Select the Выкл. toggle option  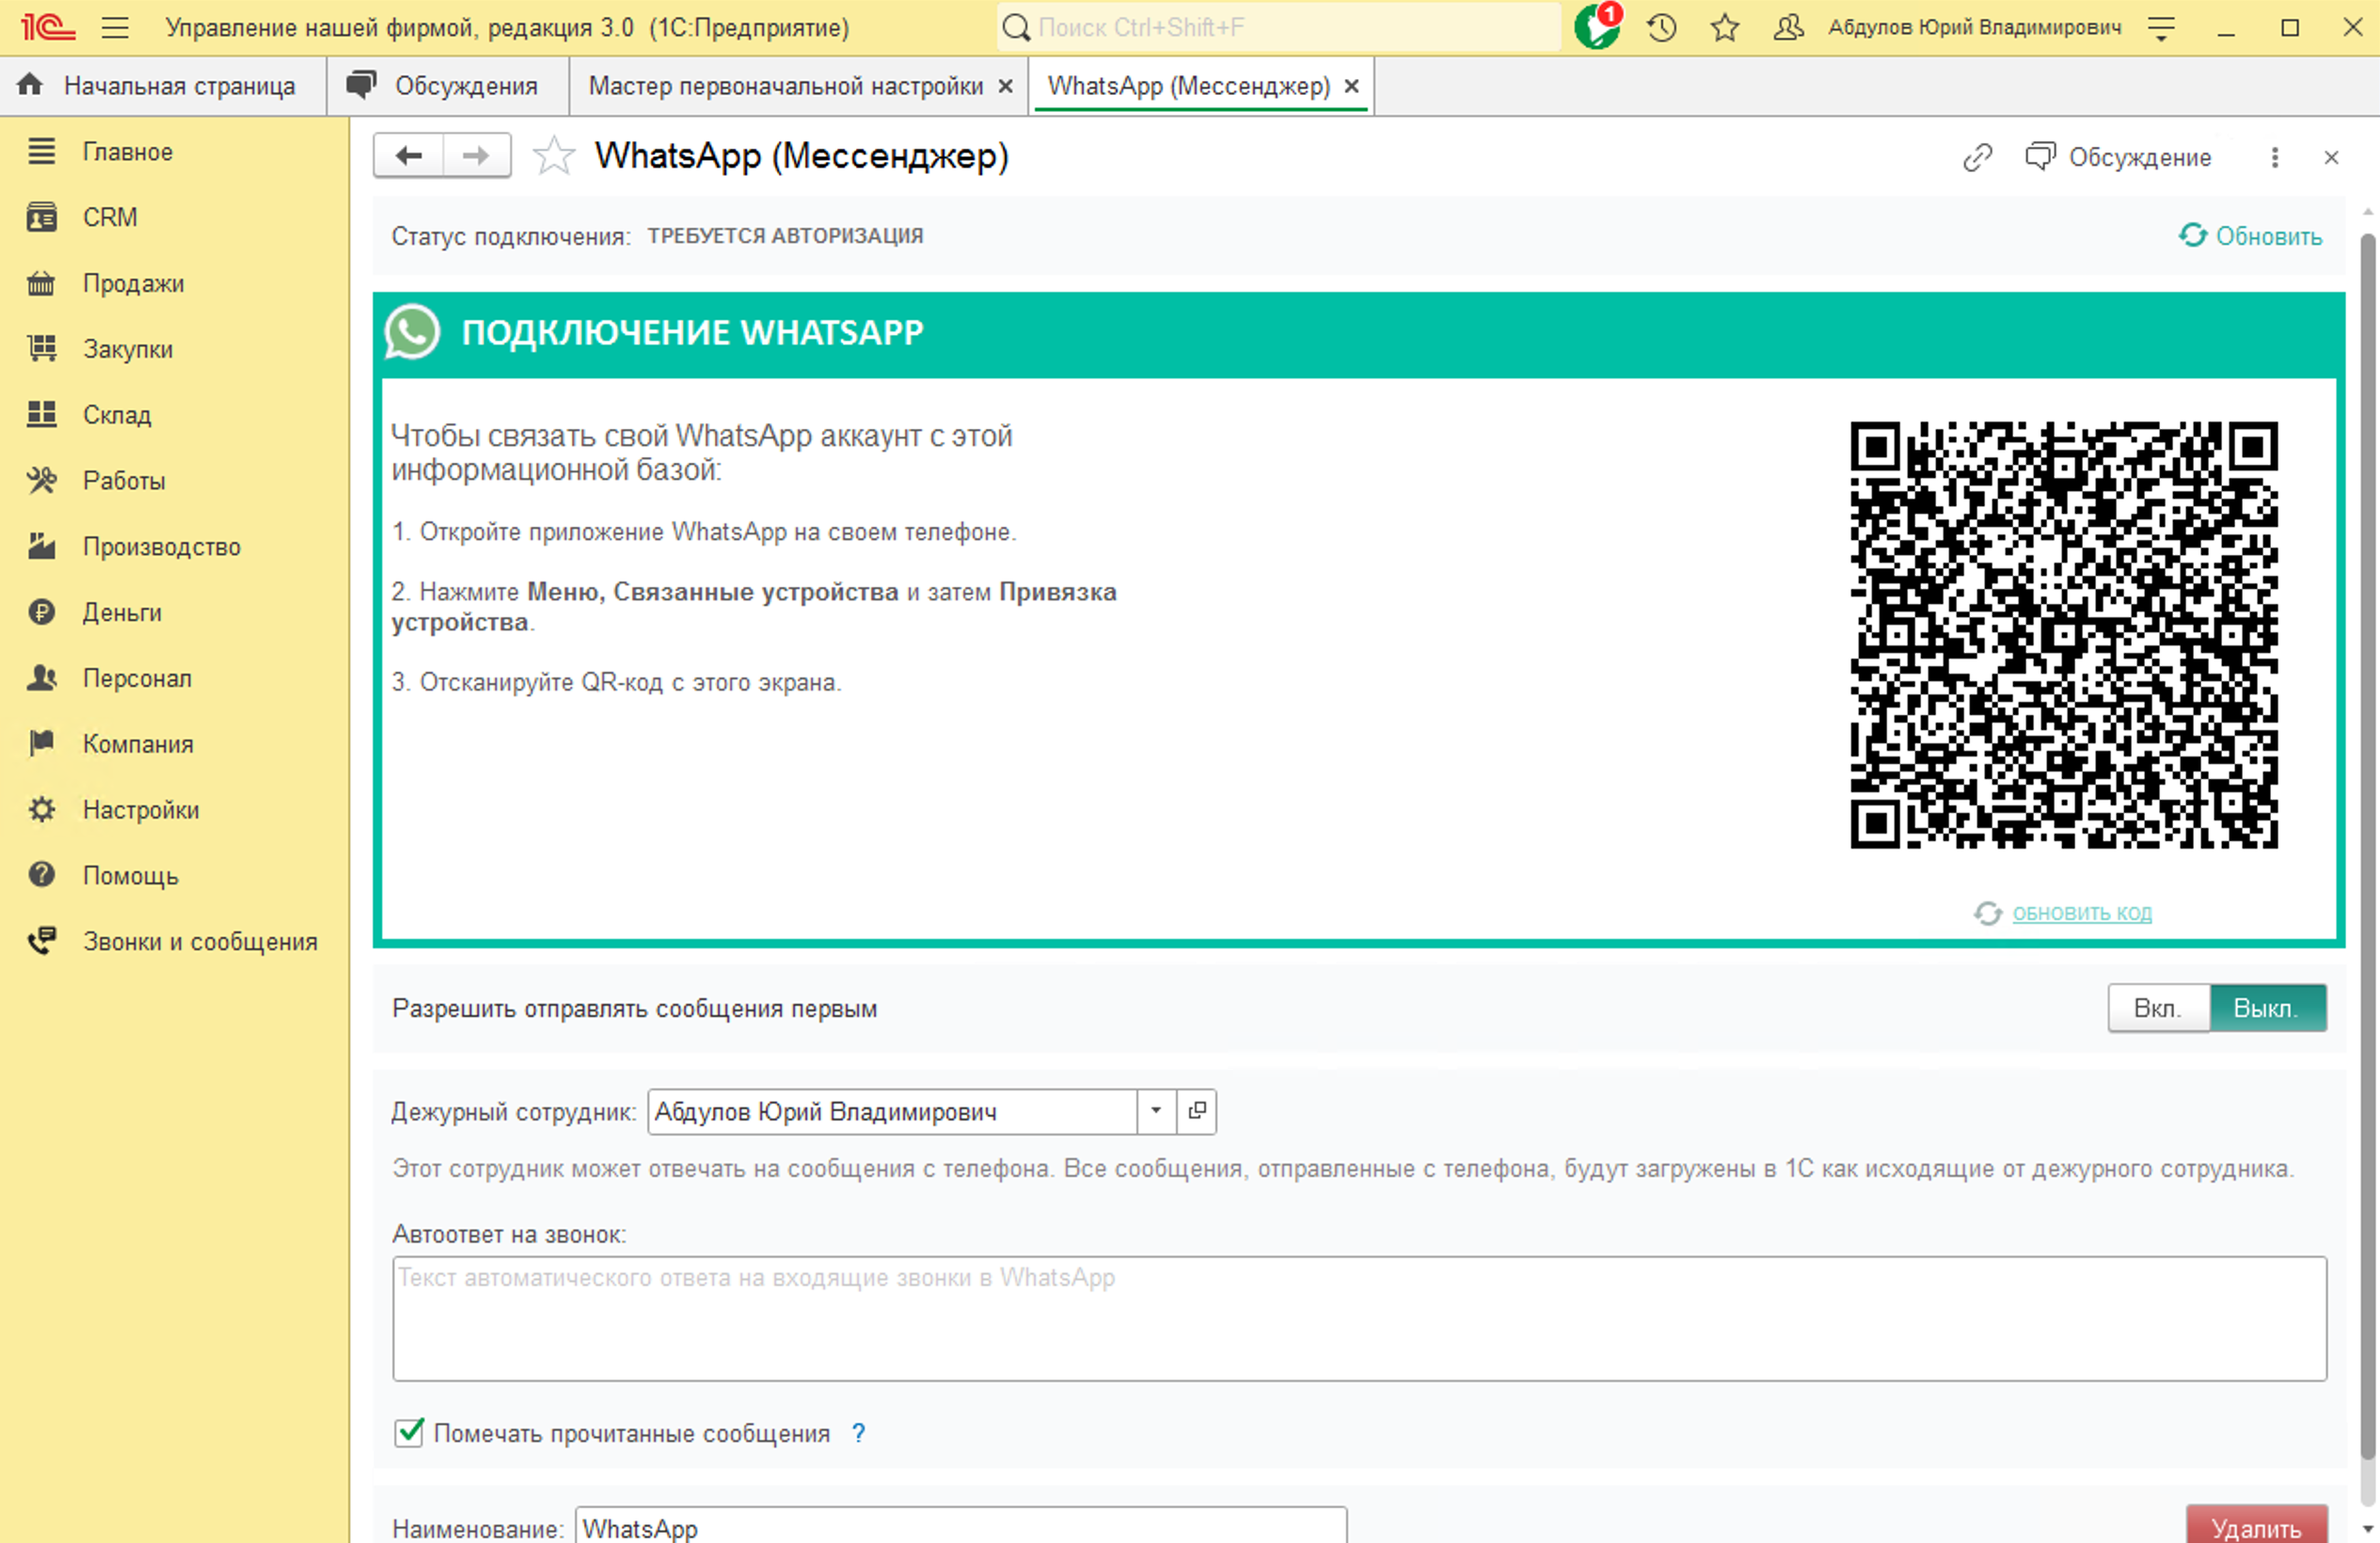coord(2266,1008)
